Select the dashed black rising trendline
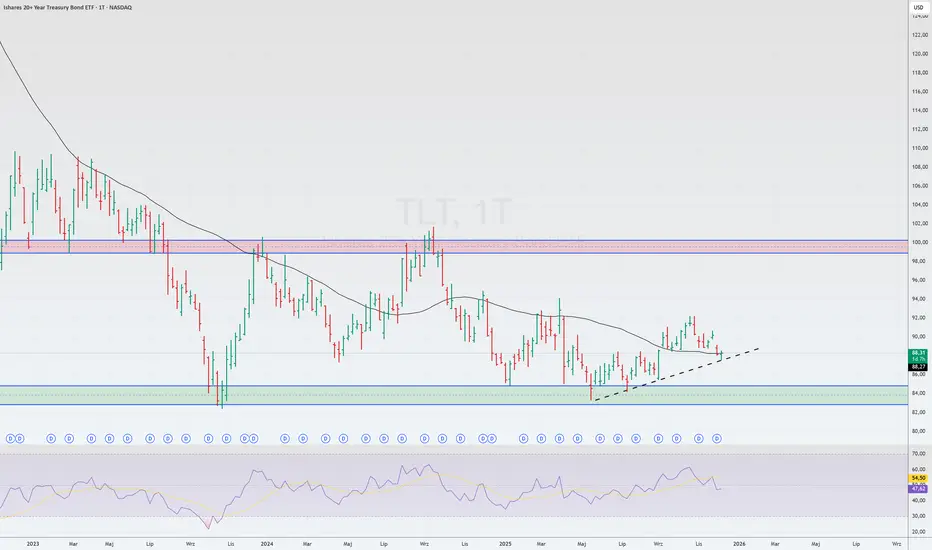 tap(676, 374)
